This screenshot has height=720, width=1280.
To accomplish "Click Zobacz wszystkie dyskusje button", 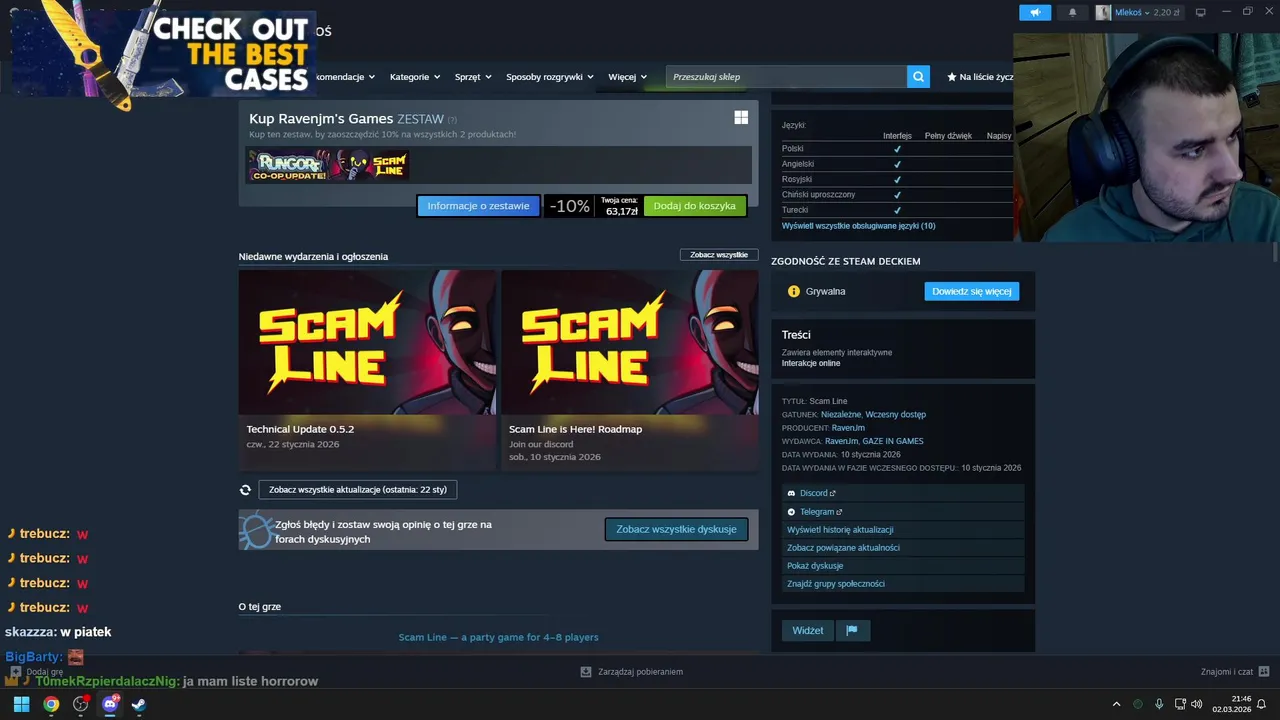I will (676, 529).
